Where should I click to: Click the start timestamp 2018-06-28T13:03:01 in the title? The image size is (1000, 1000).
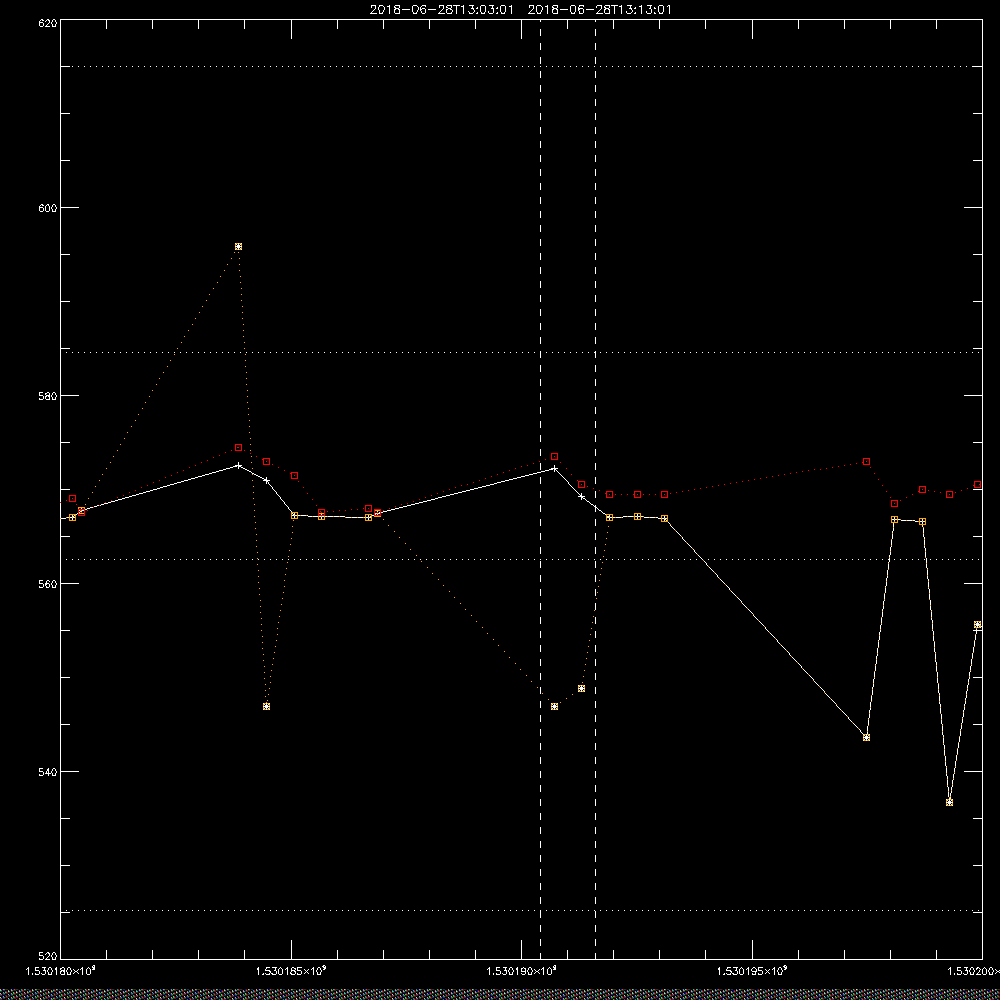pos(443,10)
